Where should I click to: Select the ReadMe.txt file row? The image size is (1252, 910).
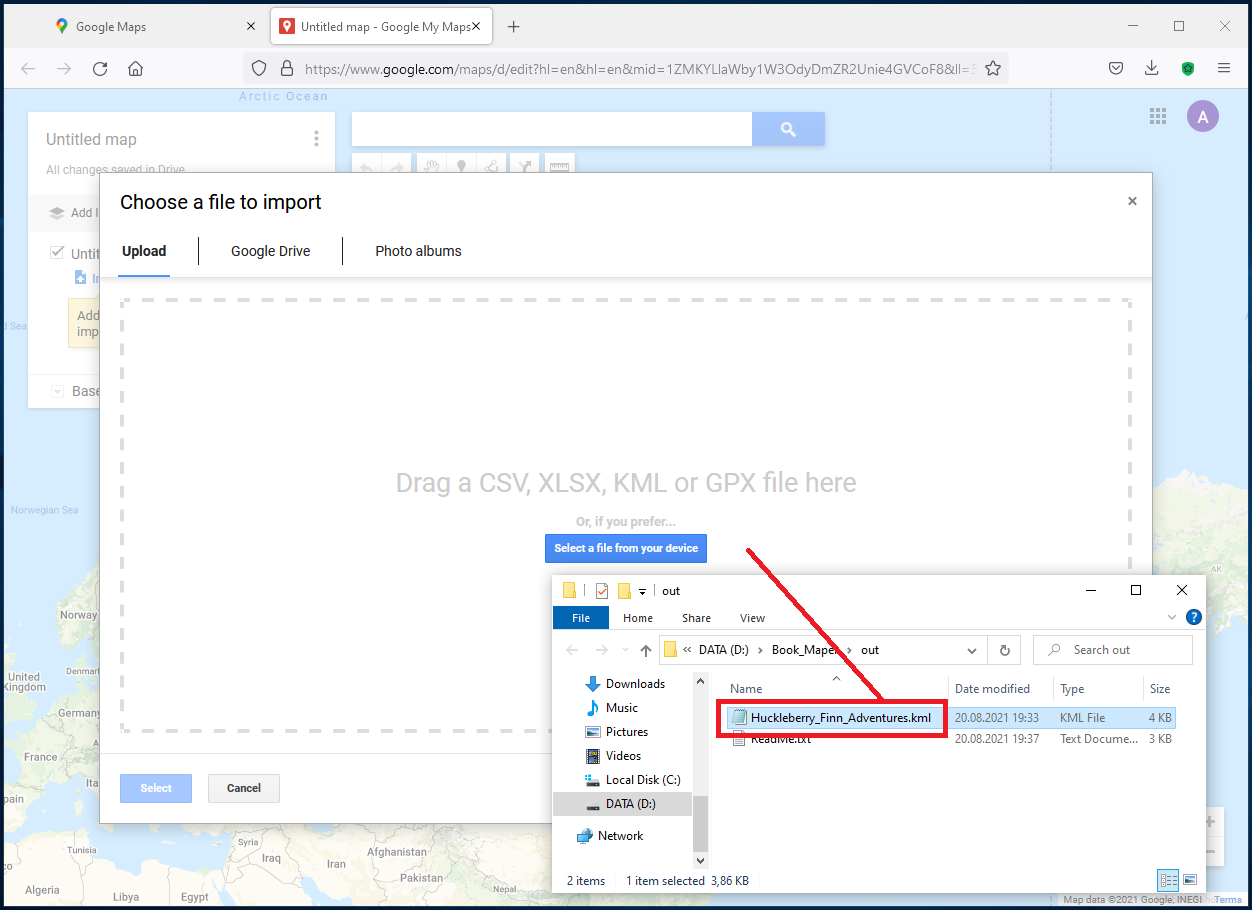tap(950, 739)
